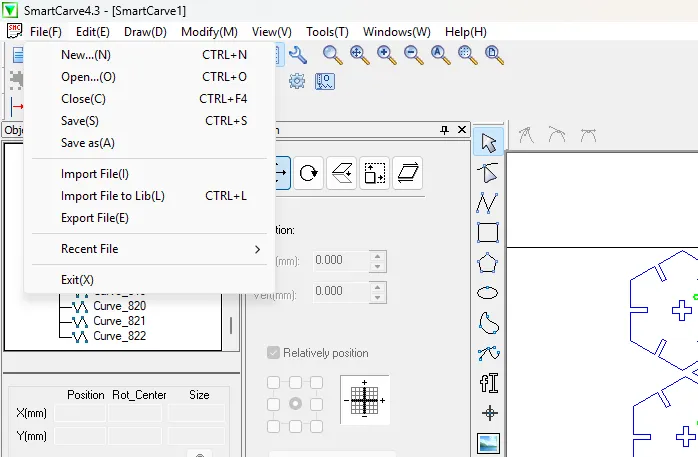Select the Bezier spline curve tool

[488, 353]
